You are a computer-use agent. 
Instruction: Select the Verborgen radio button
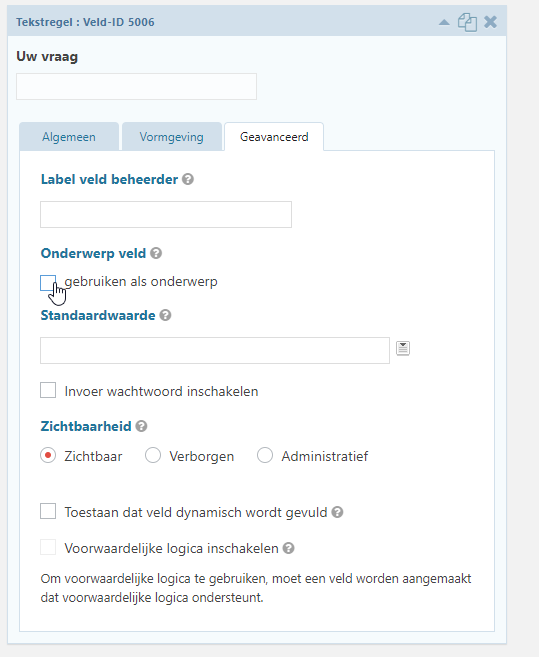tap(153, 455)
